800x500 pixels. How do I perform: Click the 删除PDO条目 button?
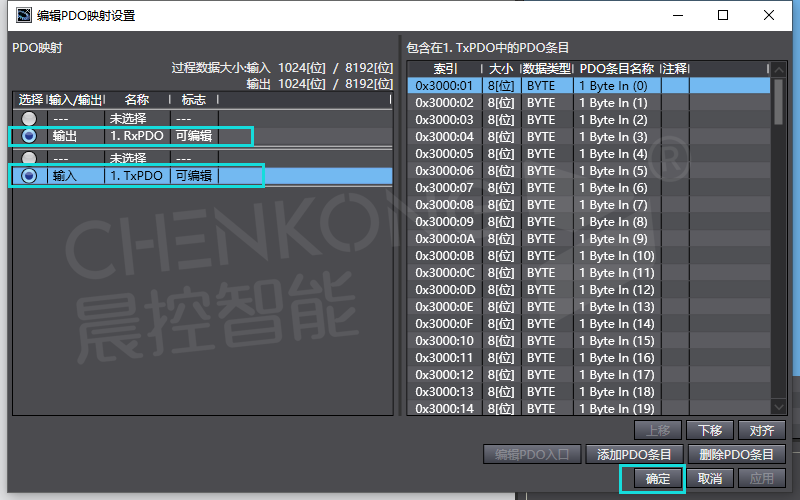click(736, 454)
